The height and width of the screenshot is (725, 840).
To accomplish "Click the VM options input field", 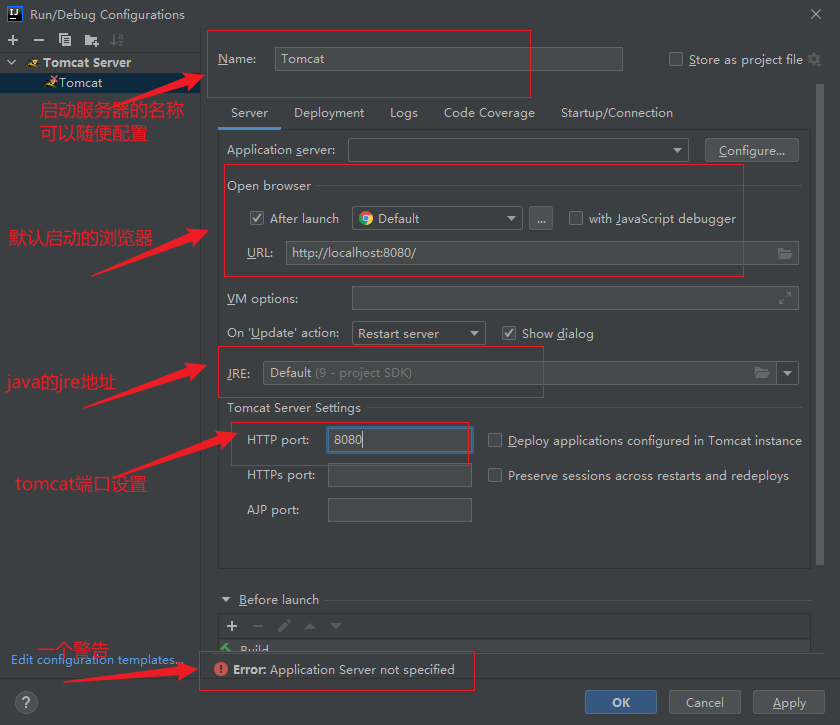I will [575, 298].
